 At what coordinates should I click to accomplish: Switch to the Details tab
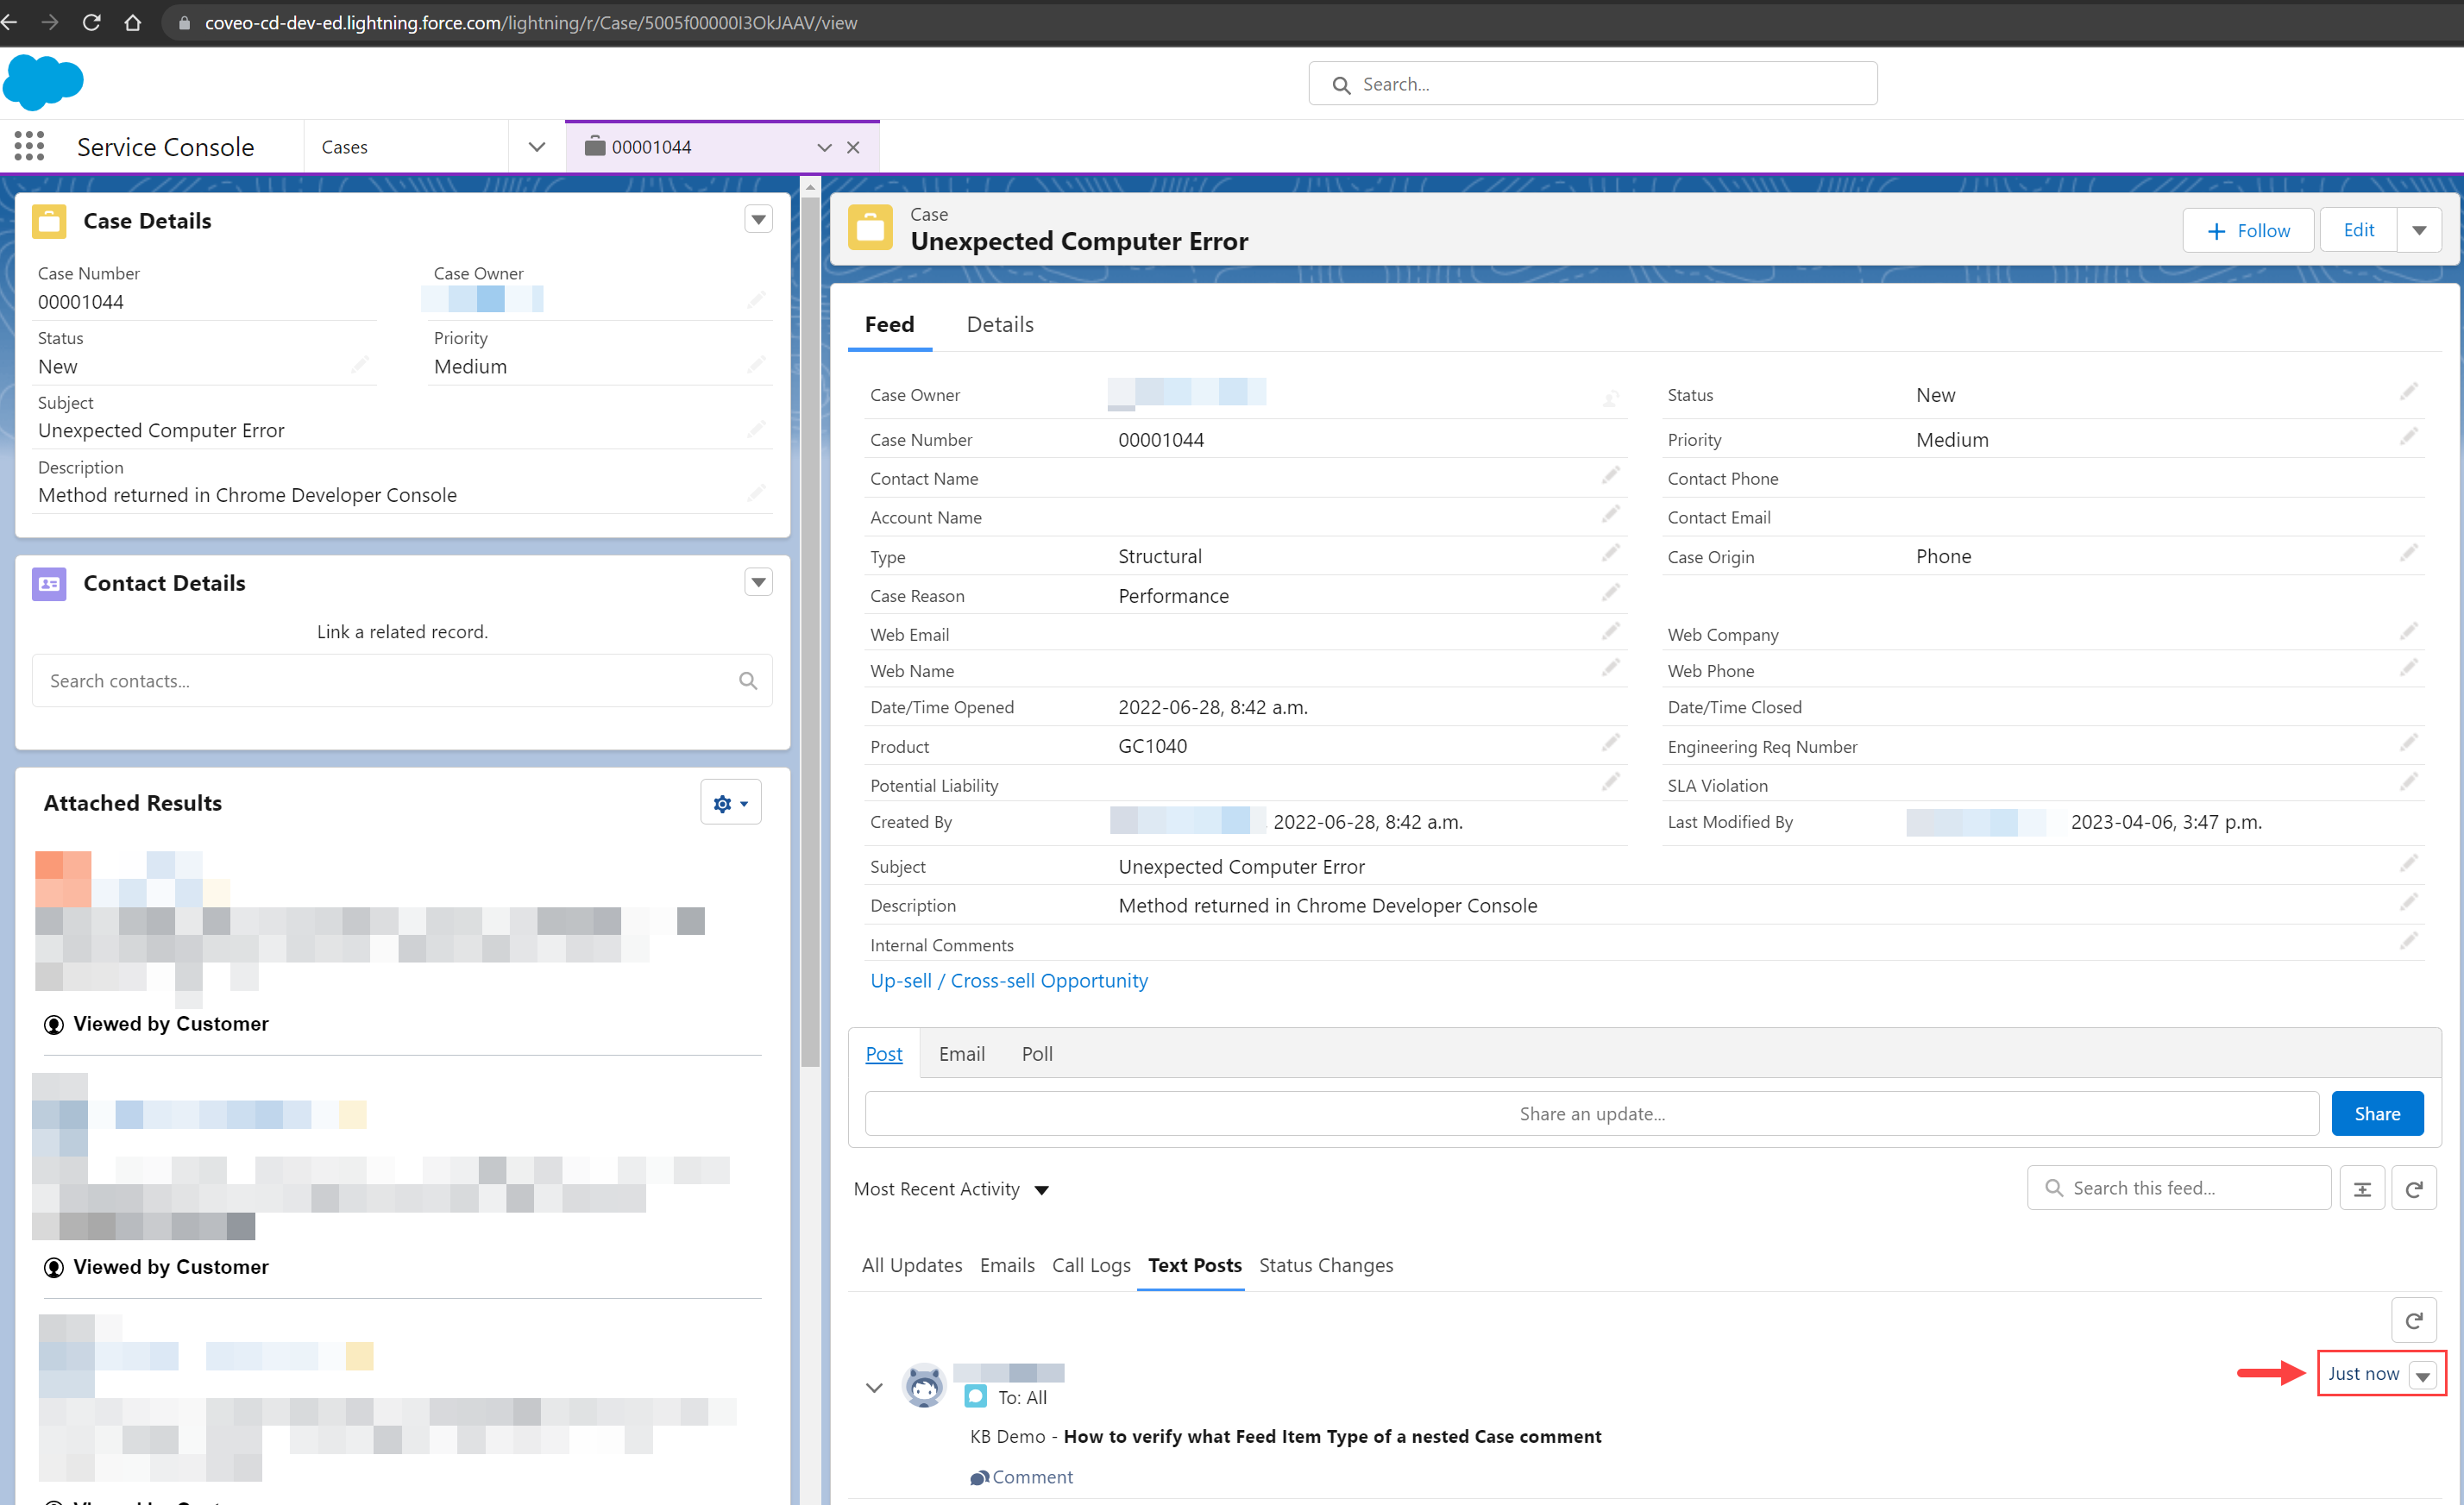pos(1000,324)
